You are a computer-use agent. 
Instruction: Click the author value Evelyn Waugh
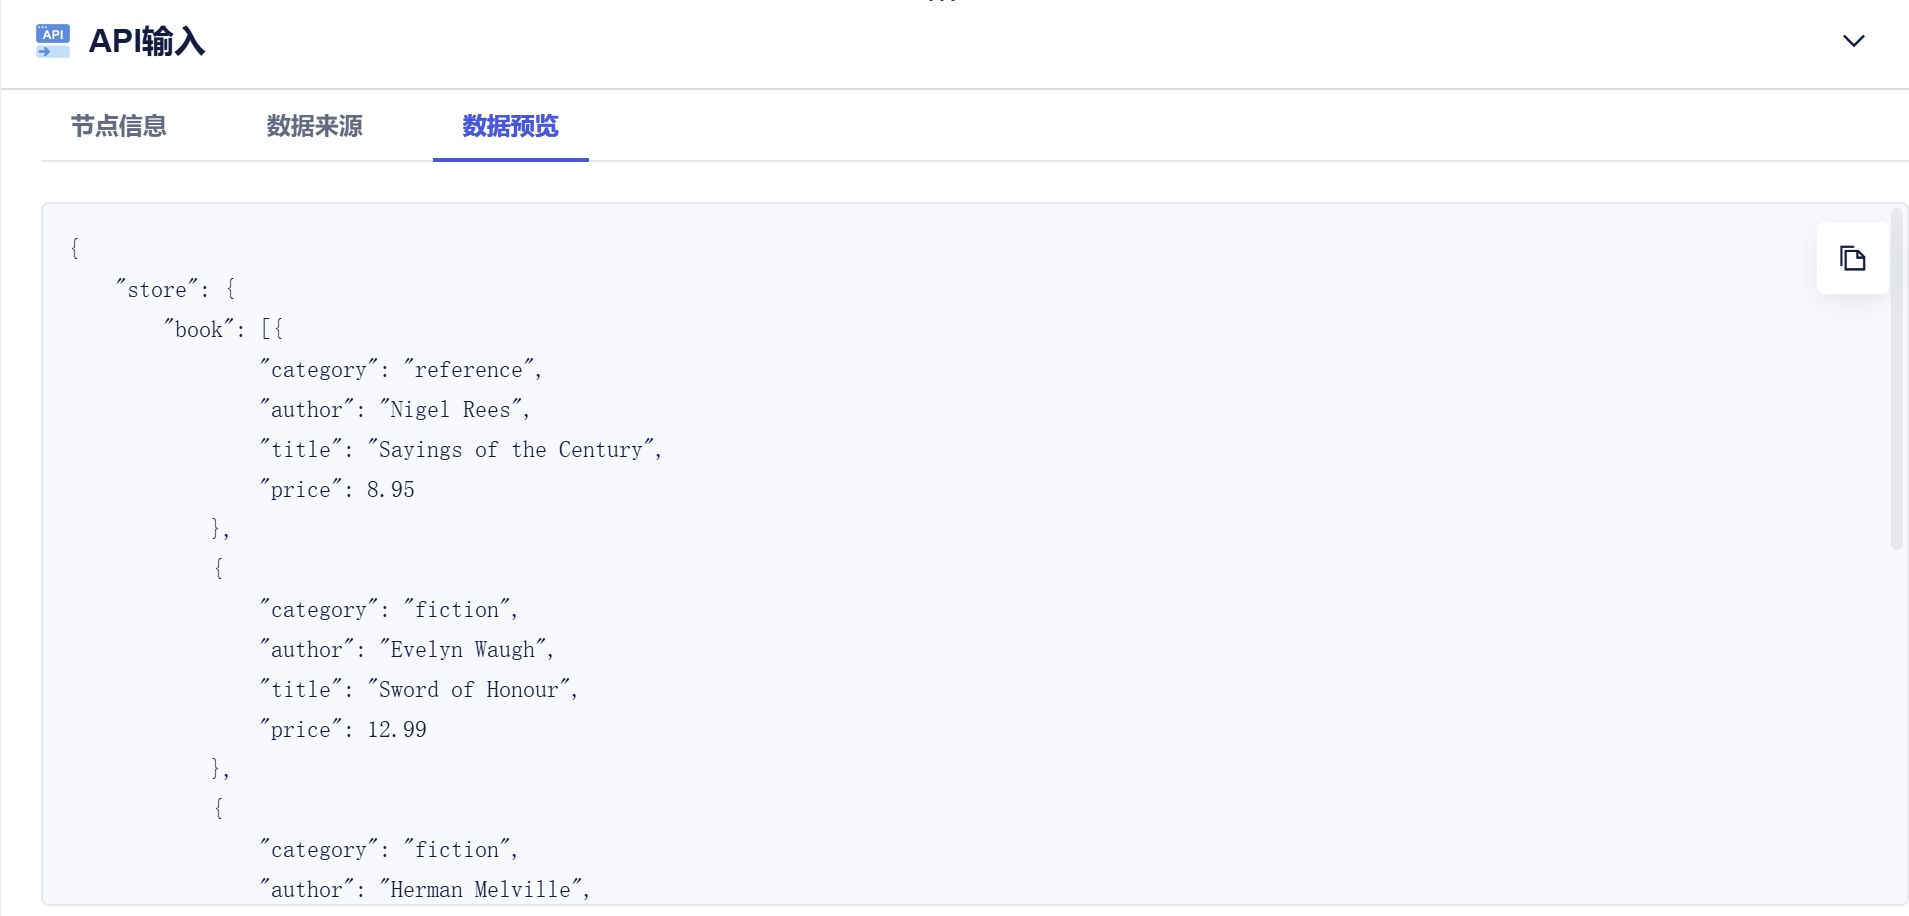pyautogui.click(x=463, y=650)
